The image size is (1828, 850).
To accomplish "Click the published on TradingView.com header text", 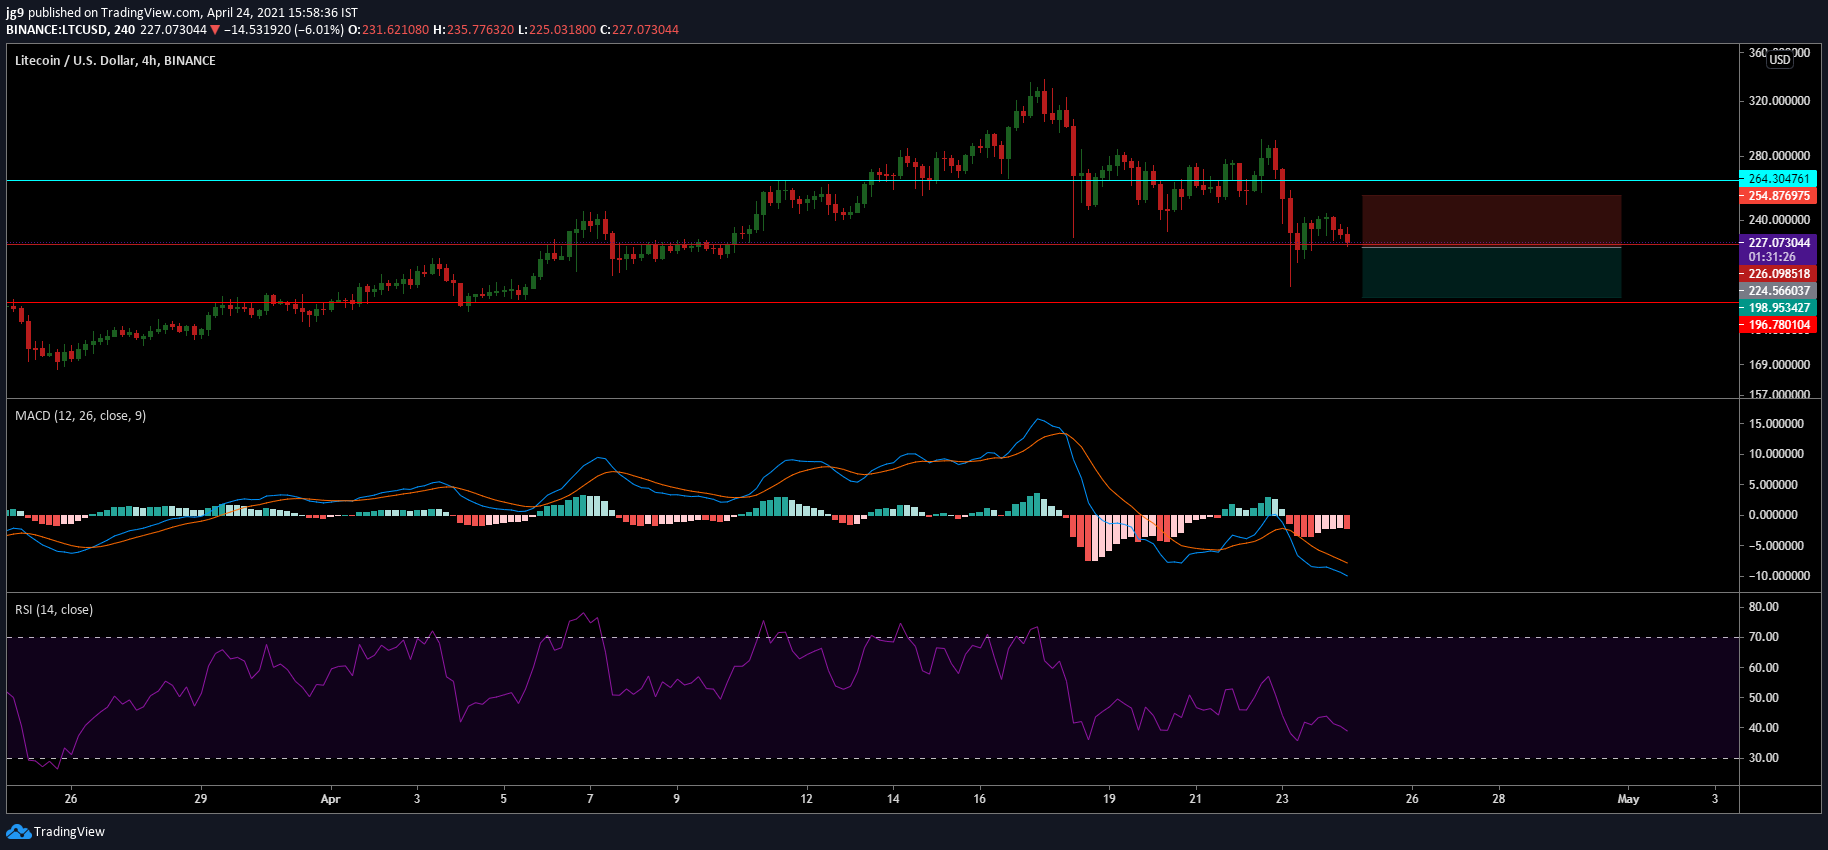I will click(x=115, y=13).
